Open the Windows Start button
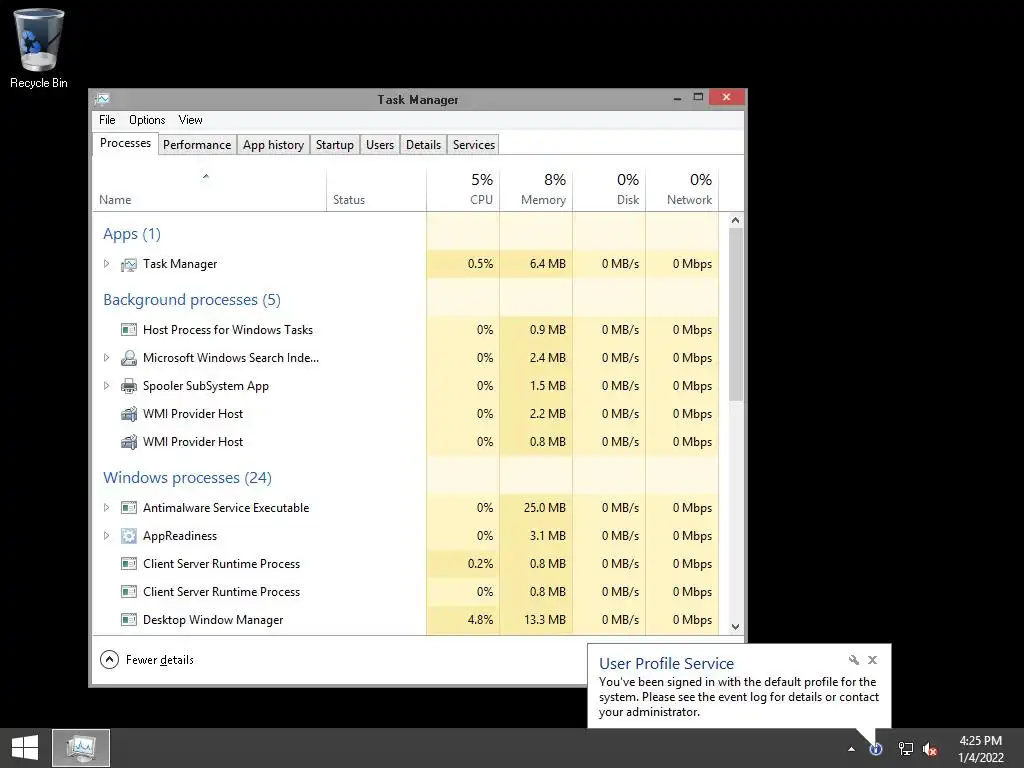This screenshot has width=1024, height=768. pos(25,748)
